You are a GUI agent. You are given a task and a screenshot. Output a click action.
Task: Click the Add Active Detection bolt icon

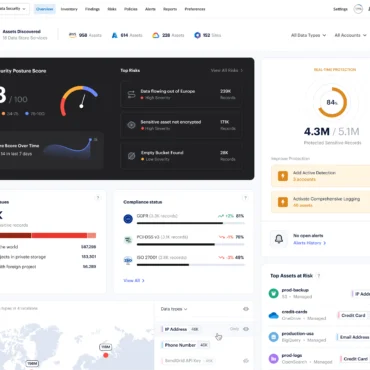coord(283,176)
